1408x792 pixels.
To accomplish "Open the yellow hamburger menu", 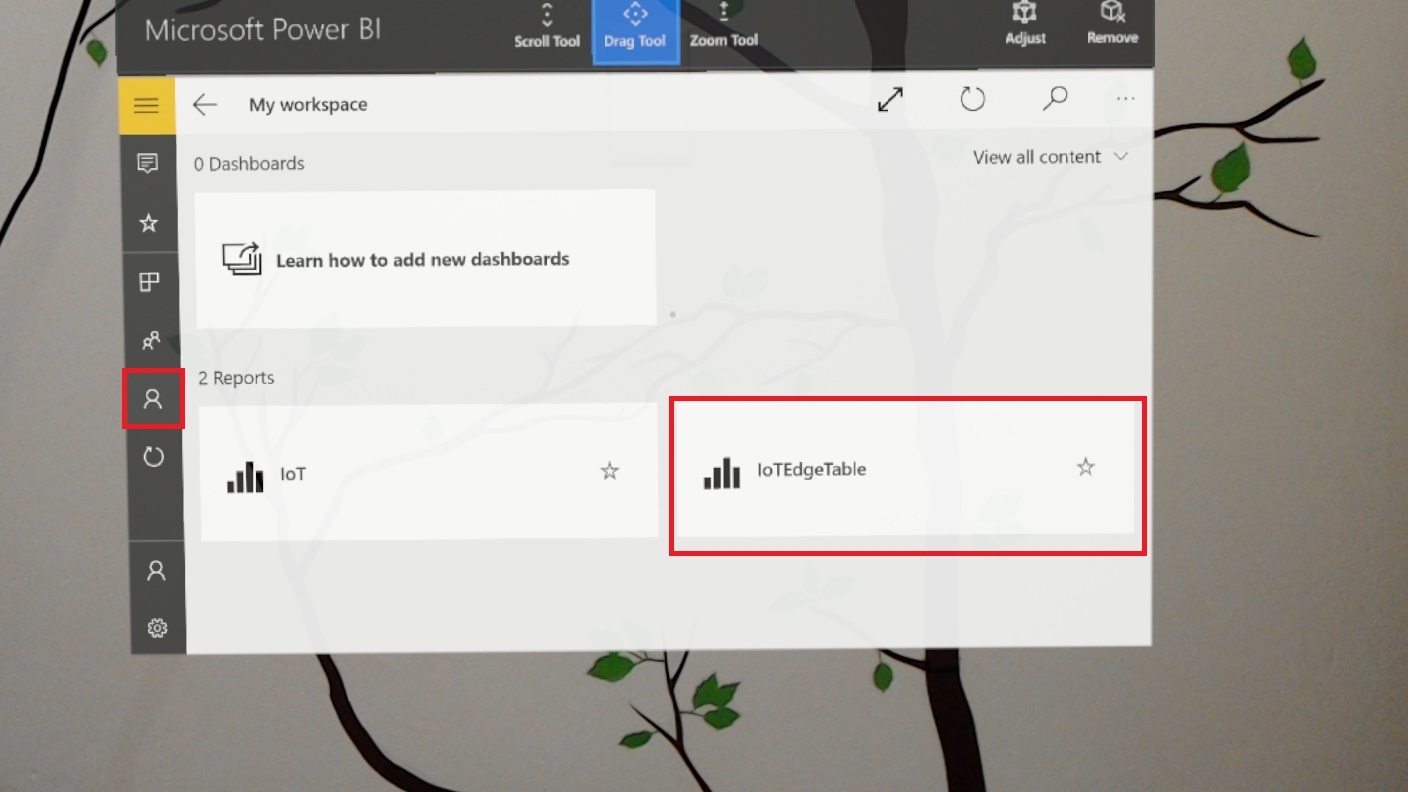I will (x=147, y=105).
